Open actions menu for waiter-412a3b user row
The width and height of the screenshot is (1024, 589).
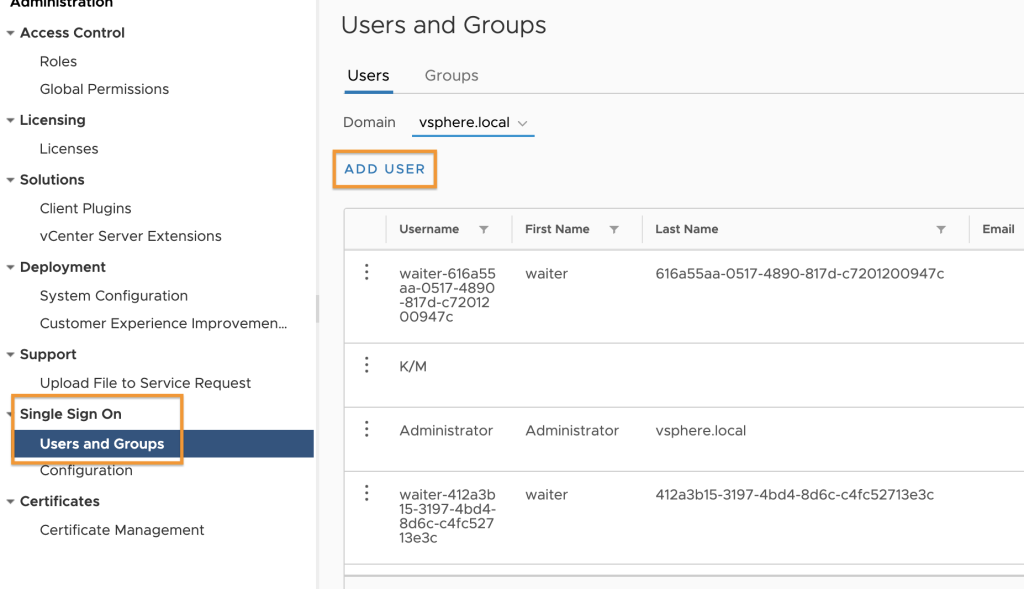click(x=366, y=493)
